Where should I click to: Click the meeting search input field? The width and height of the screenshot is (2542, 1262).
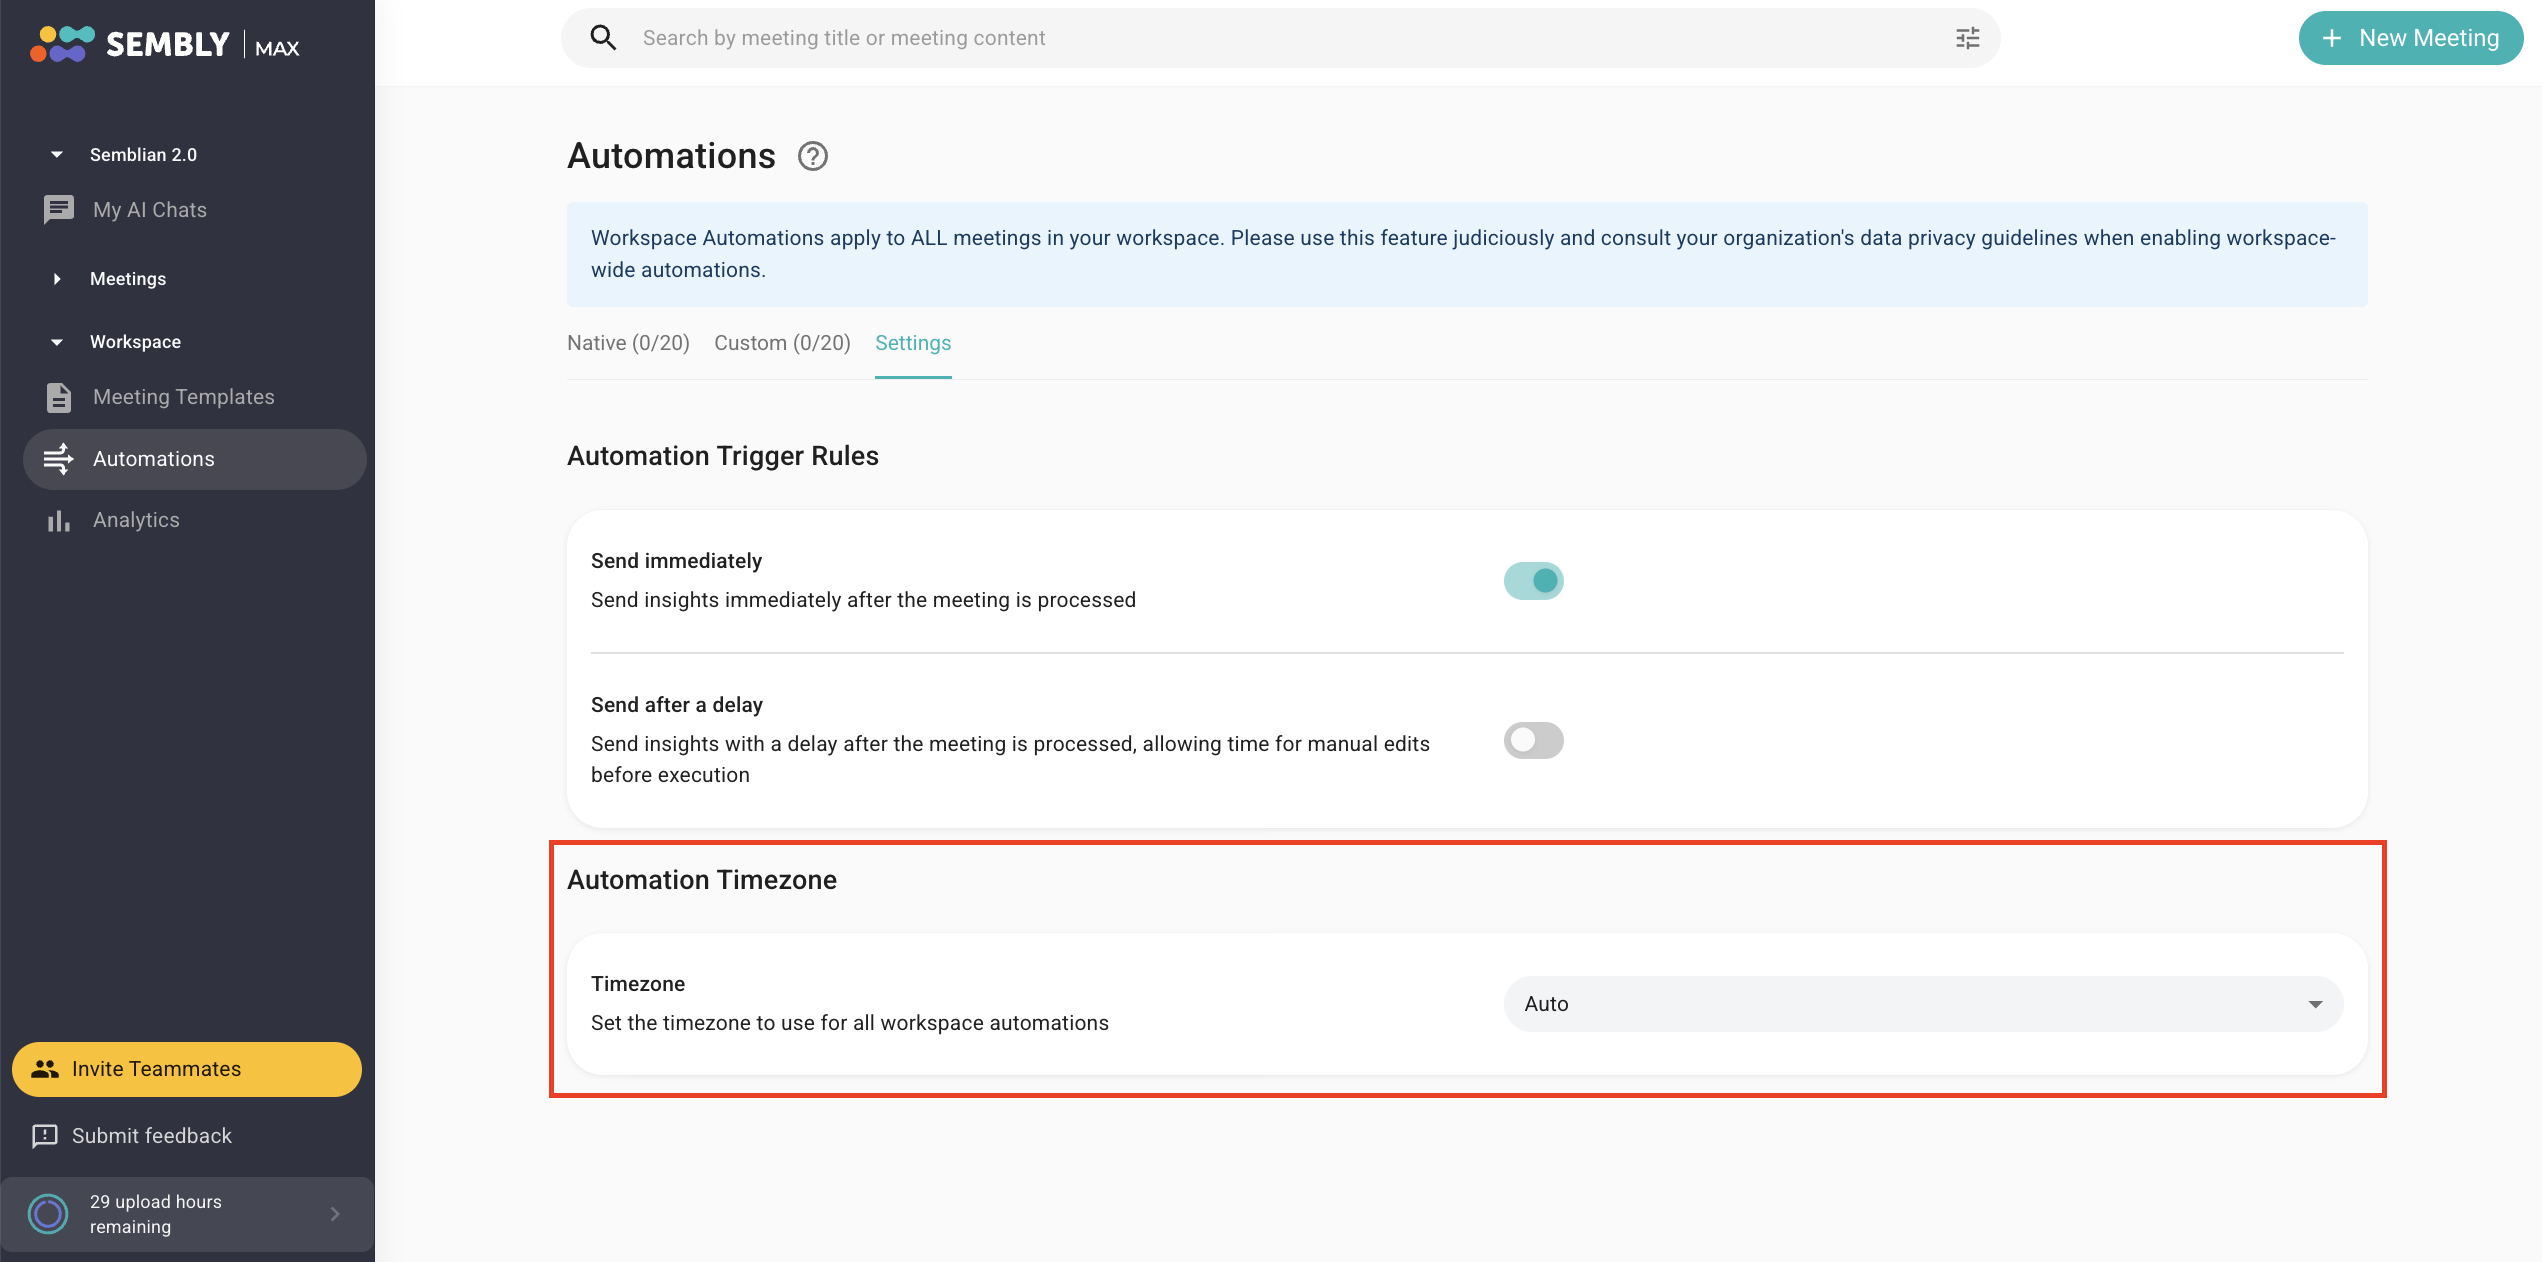[1280, 38]
